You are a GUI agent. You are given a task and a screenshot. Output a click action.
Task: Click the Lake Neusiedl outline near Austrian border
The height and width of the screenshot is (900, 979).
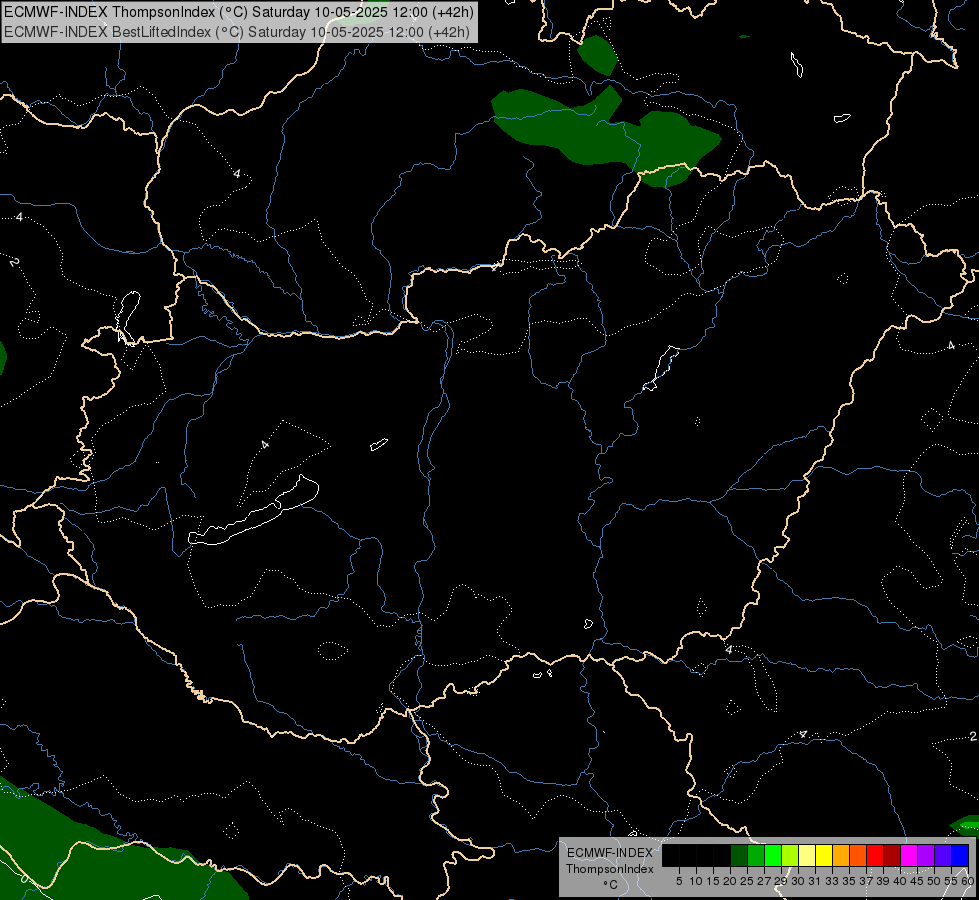coord(128,317)
